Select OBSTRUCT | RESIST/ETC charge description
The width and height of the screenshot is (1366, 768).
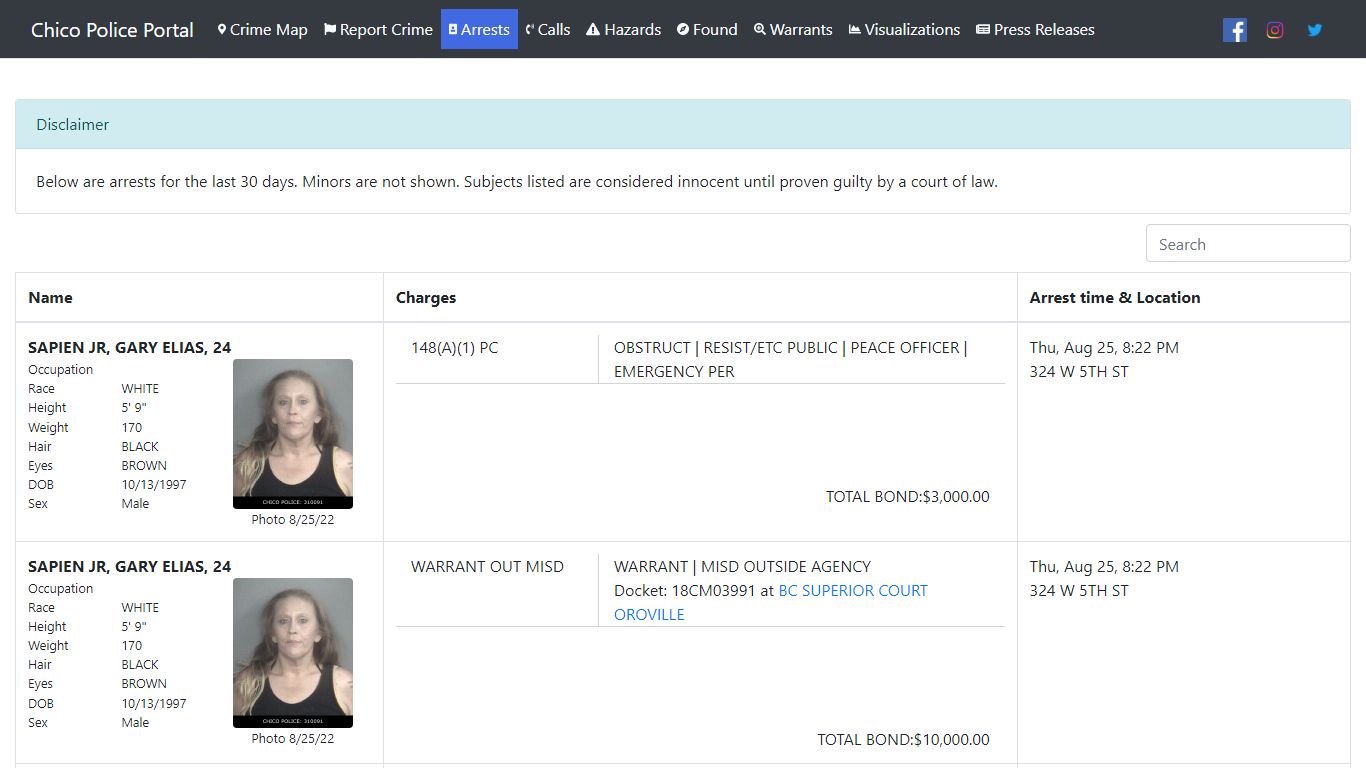[x=791, y=359]
